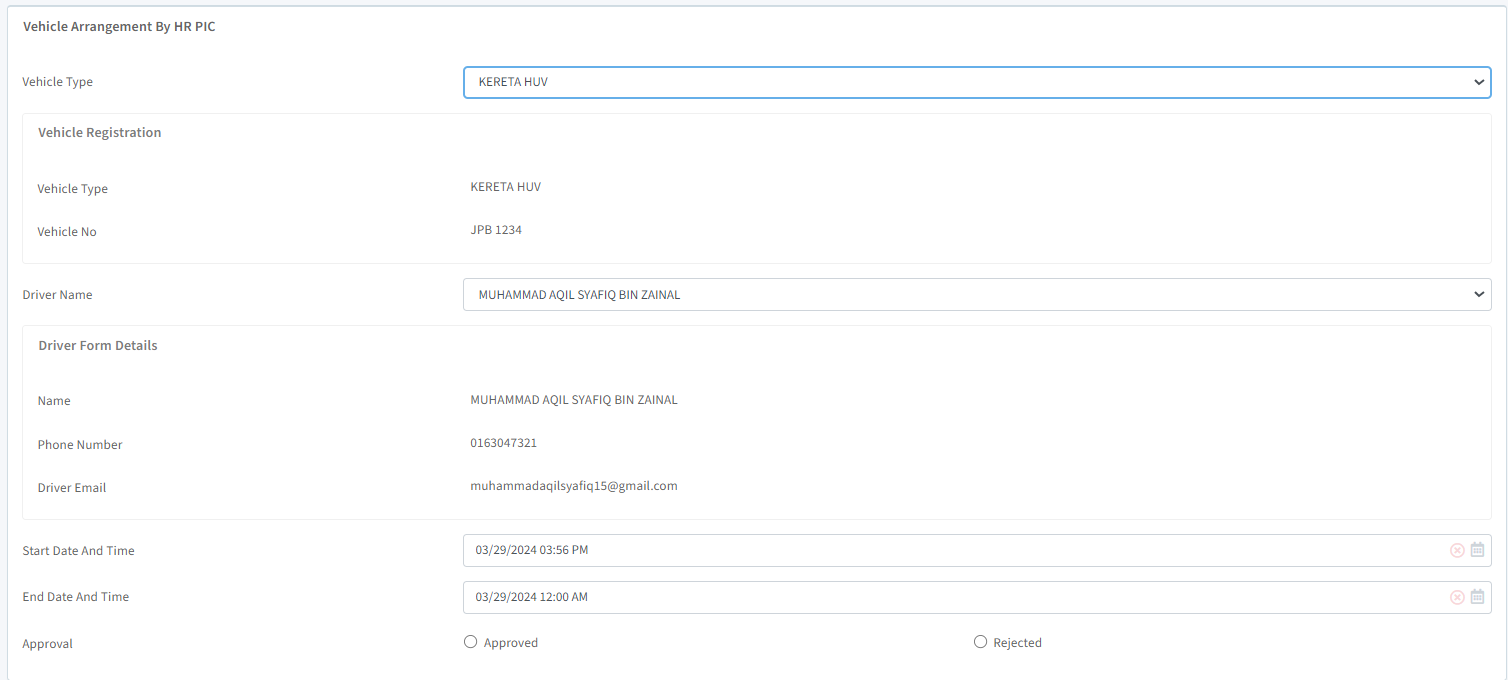Image resolution: width=1508 pixels, height=680 pixels.
Task: Click into the End Date And Time field
Action: [950, 597]
